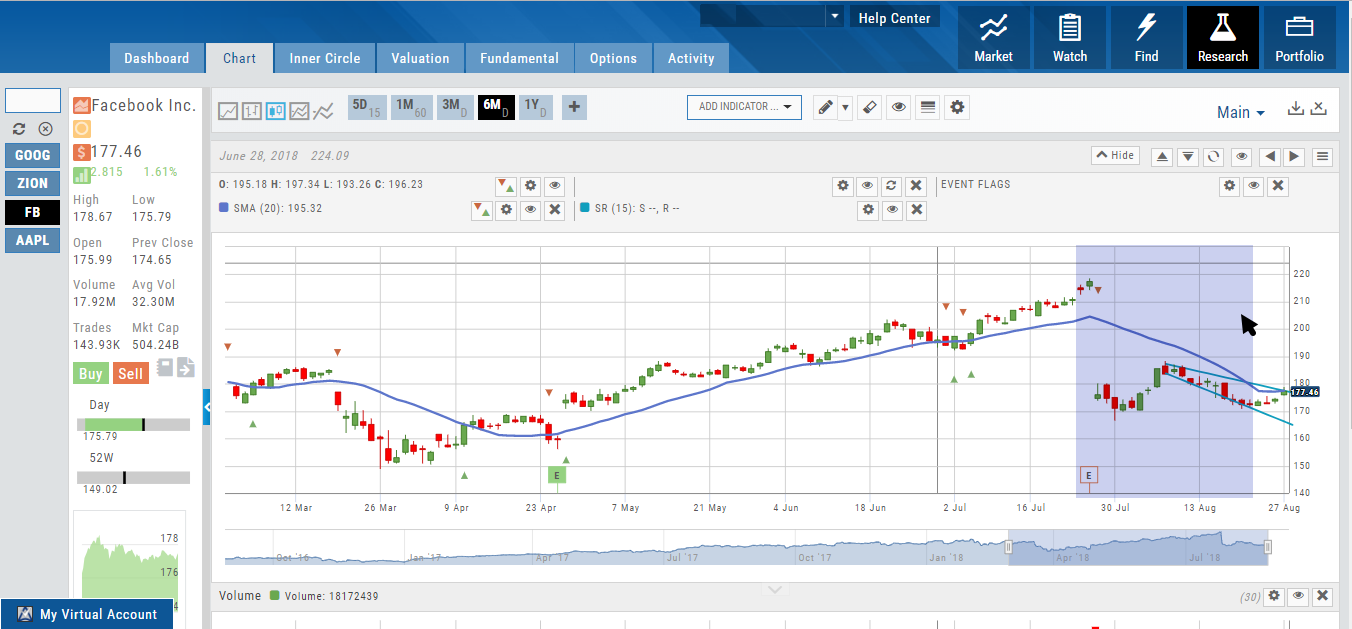Select the area chart type icon

[299, 111]
